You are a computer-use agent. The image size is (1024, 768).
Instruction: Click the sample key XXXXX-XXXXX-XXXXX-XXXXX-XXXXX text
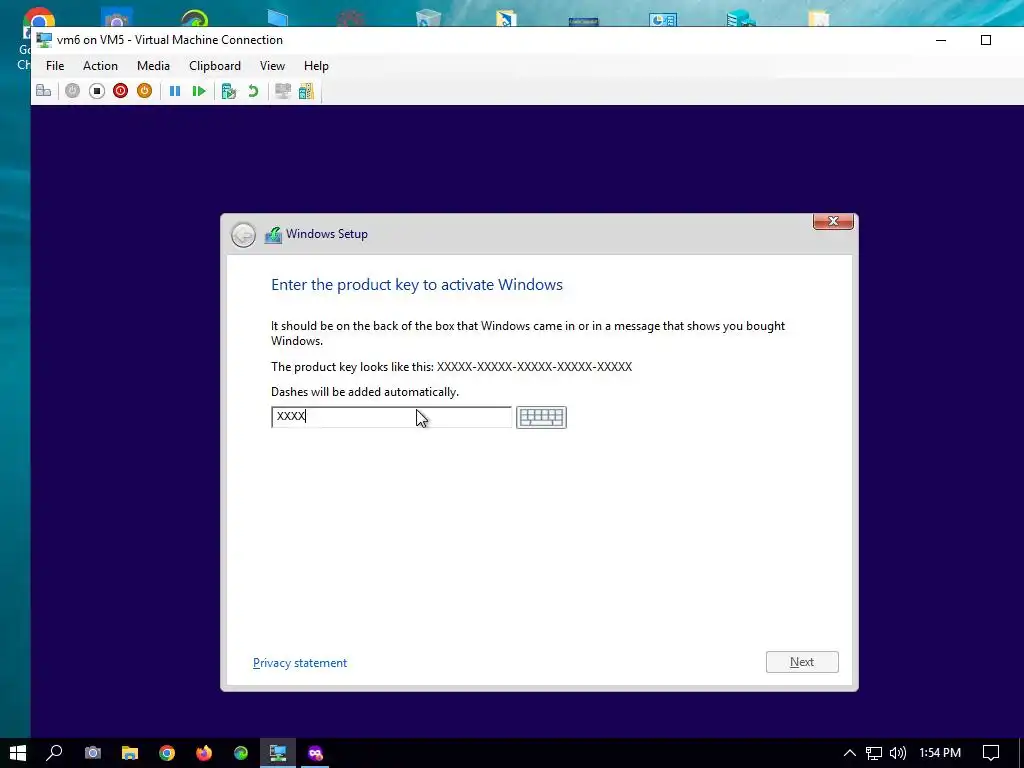click(534, 367)
